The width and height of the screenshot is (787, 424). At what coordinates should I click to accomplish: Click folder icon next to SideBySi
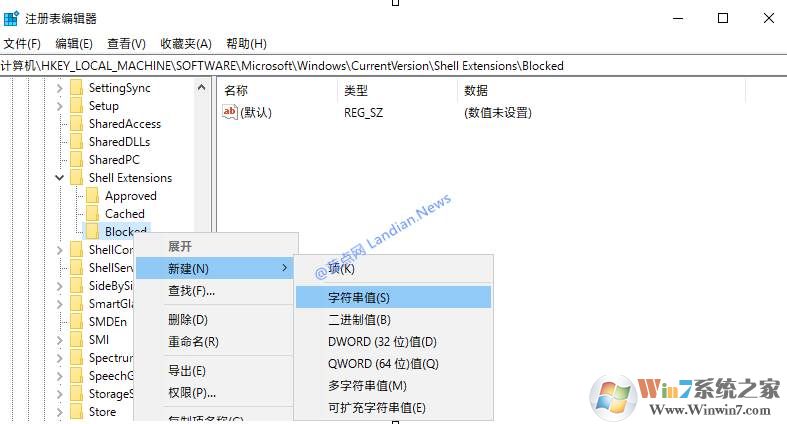click(77, 286)
